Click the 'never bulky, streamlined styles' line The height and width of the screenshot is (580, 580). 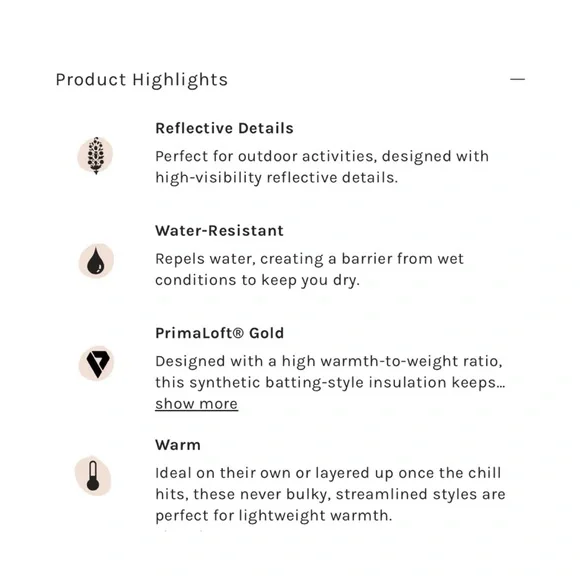click(x=330, y=495)
